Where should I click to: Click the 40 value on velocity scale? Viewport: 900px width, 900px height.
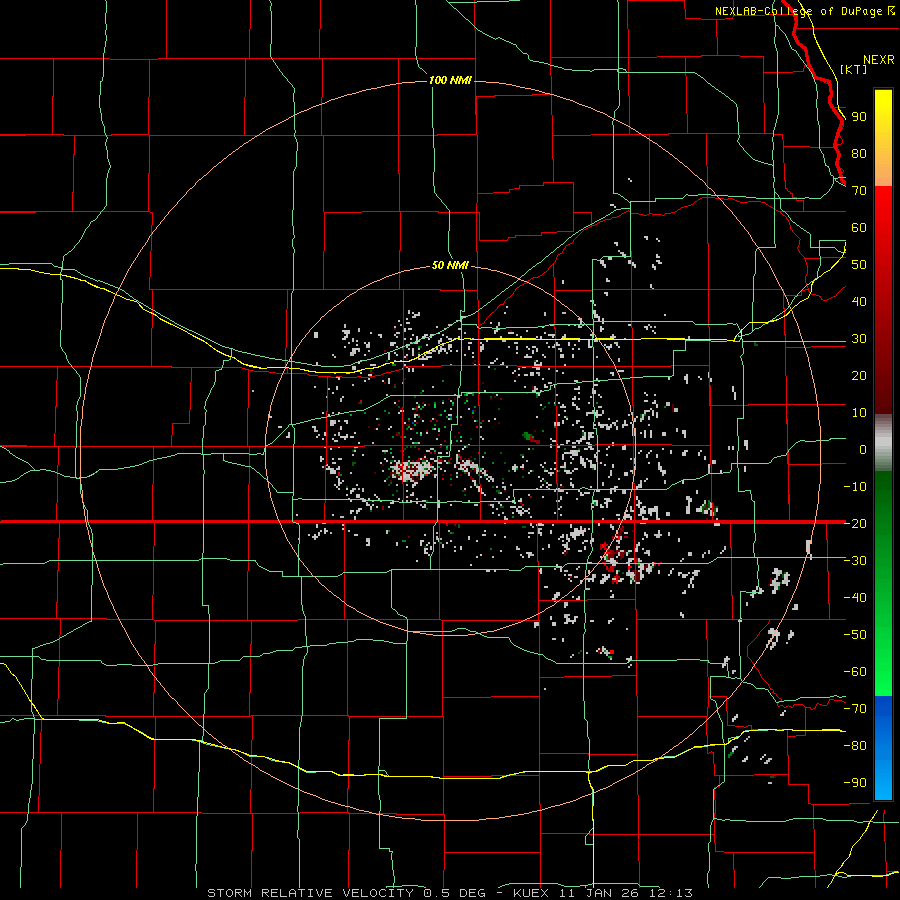pos(859,301)
